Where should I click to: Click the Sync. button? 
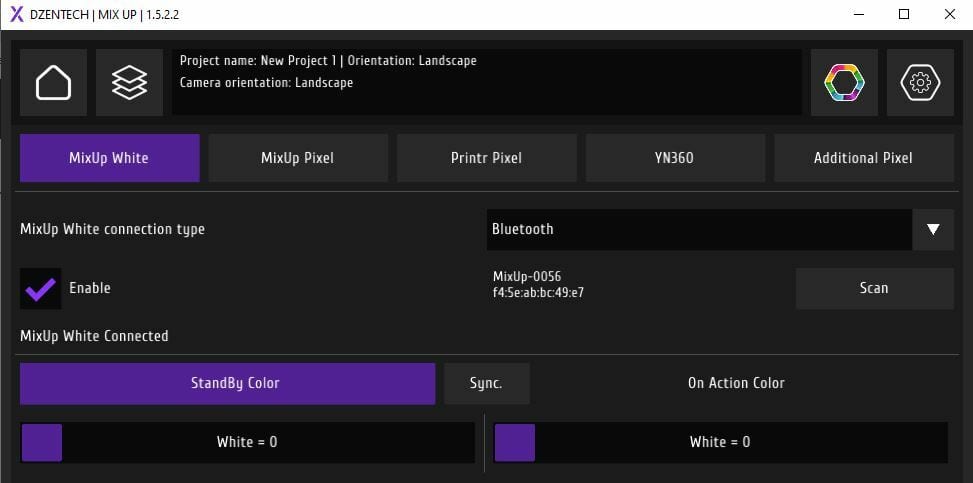coord(486,384)
